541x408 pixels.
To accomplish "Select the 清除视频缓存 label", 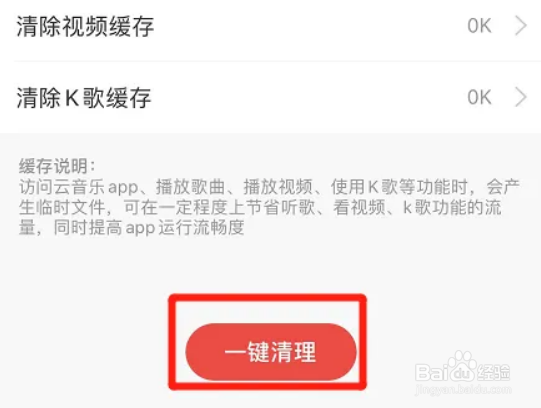I will pyautogui.click(x=85, y=27).
